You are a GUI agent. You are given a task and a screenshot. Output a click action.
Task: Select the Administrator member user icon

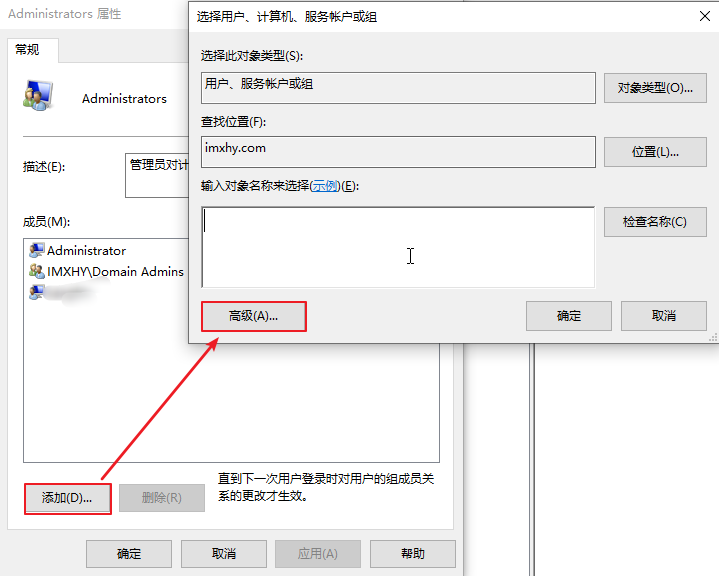click(x=37, y=251)
